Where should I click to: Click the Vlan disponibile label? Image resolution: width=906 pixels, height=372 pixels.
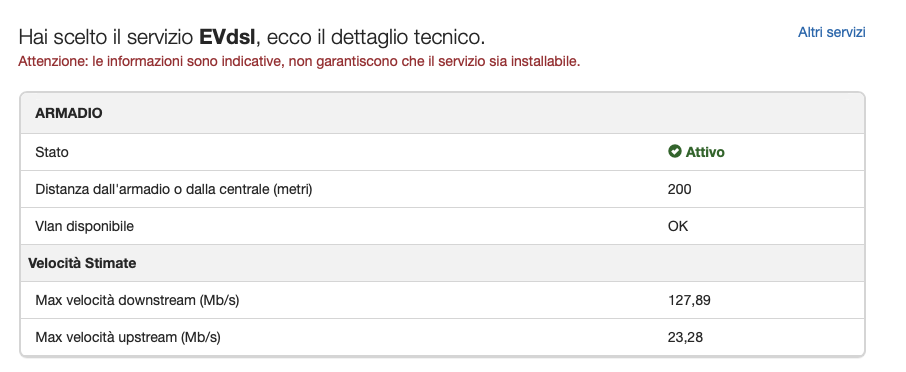pos(84,226)
